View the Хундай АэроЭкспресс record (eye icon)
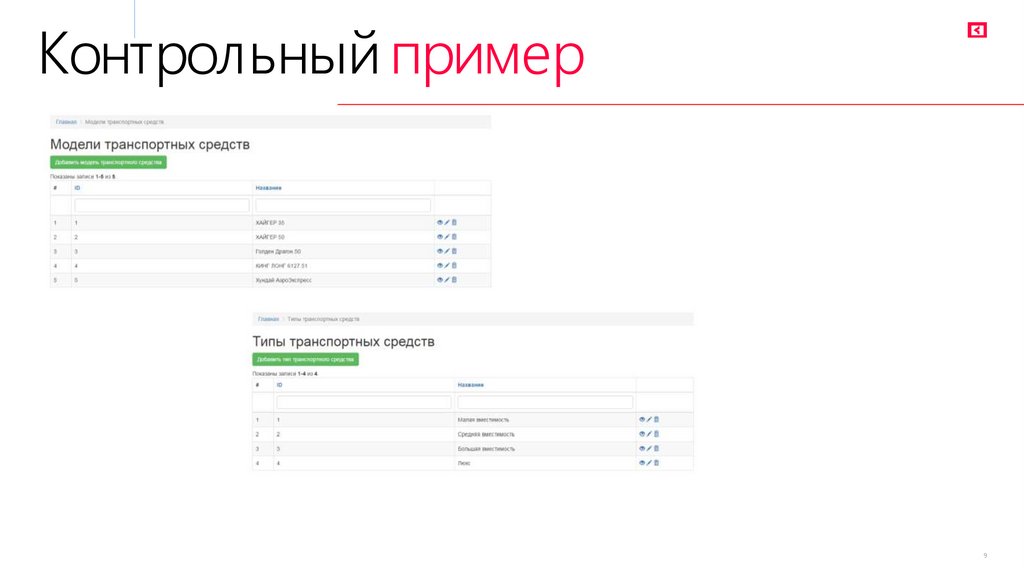This screenshot has height=574, width=1024. coord(440,280)
